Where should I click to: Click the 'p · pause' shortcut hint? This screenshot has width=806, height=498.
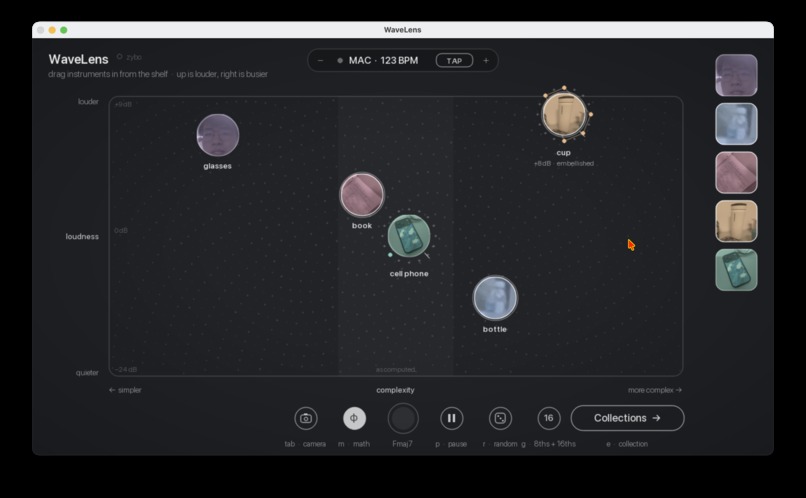click(x=451, y=444)
